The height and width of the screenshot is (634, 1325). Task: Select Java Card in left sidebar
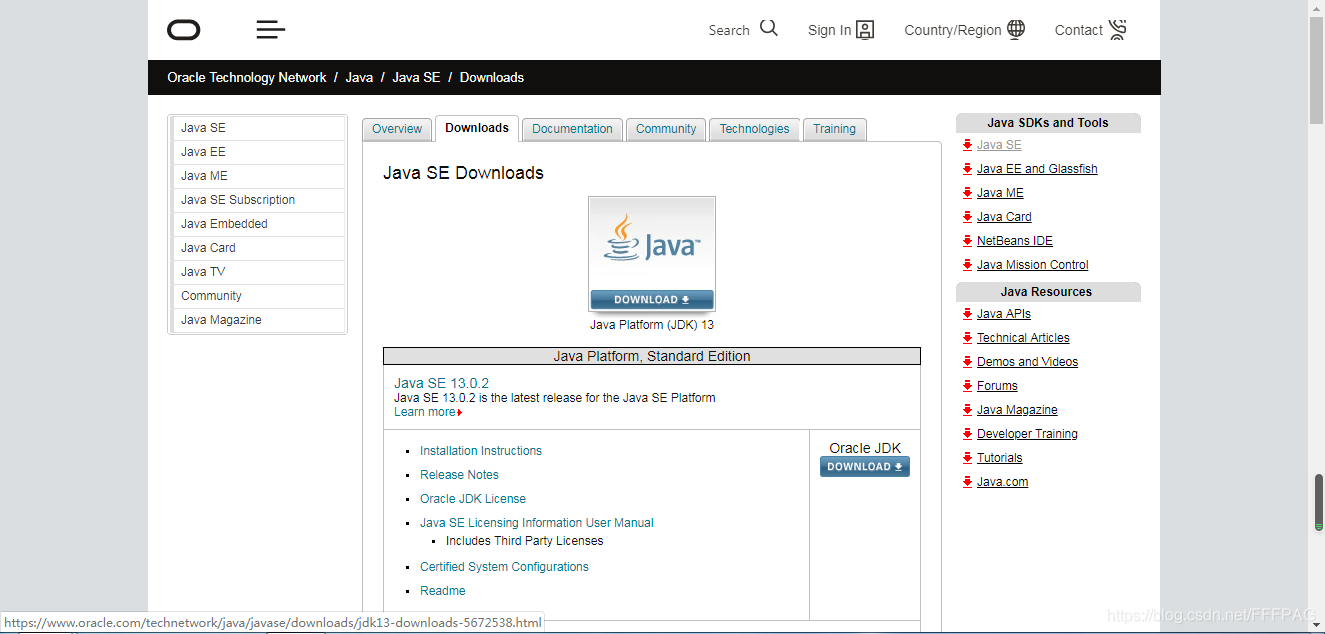tap(259, 248)
